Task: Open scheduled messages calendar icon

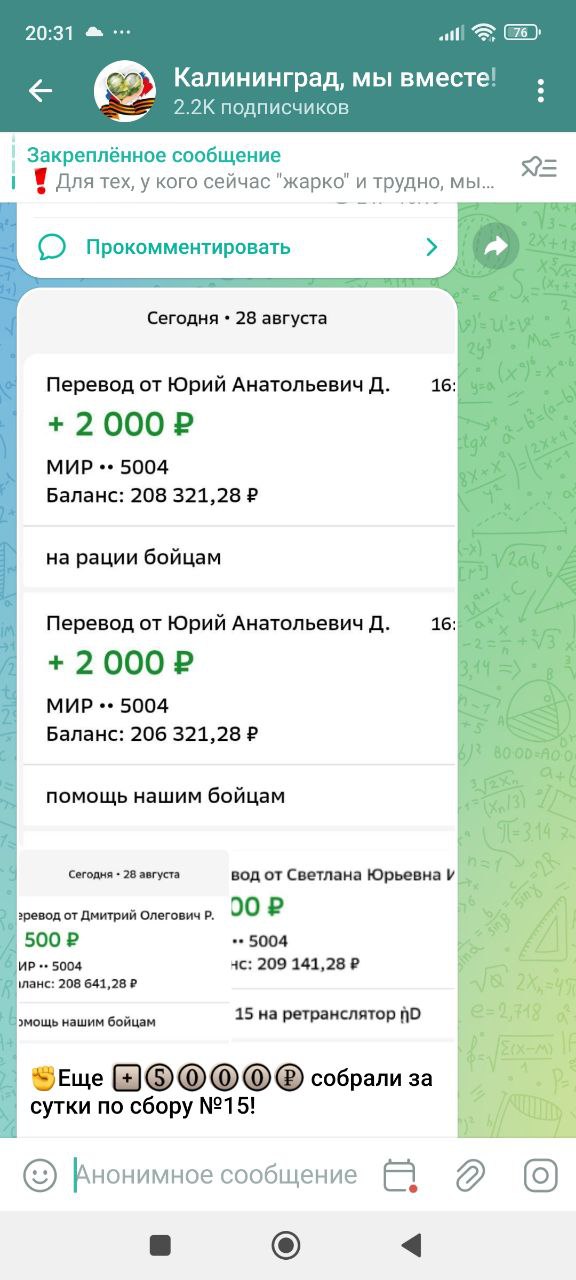Action: (x=399, y=1175)
